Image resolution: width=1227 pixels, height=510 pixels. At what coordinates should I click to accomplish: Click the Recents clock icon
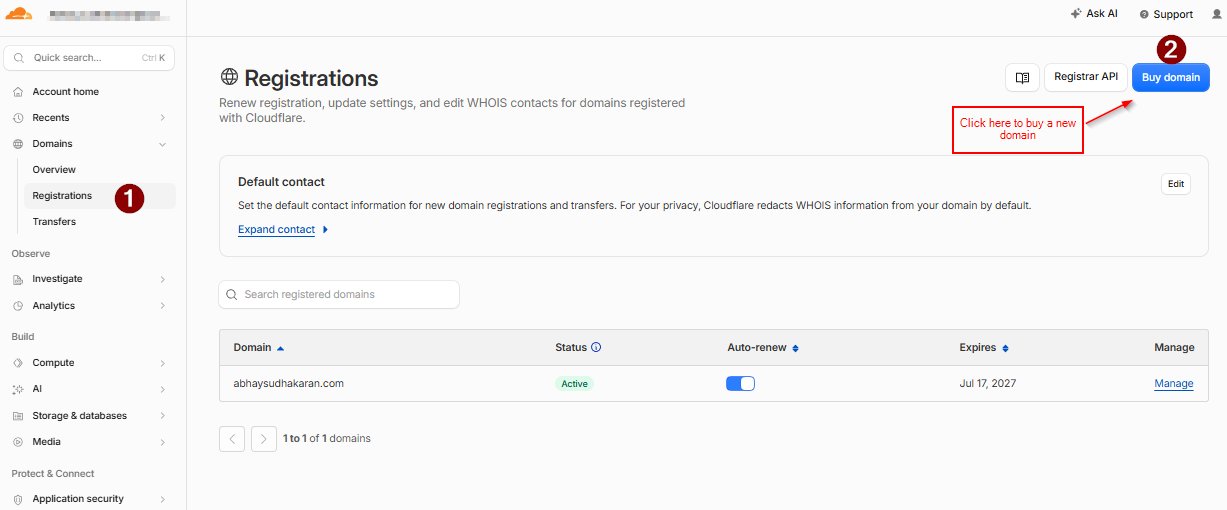(18, 118)
